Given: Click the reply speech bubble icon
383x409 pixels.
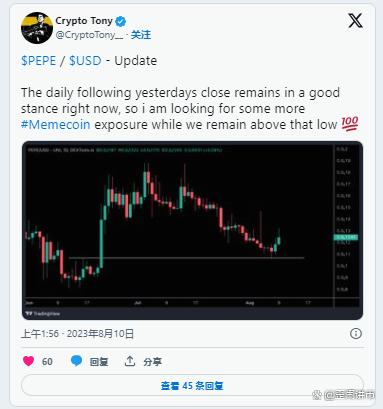Looking at the screenshot, I should click(x=76, y=361).
